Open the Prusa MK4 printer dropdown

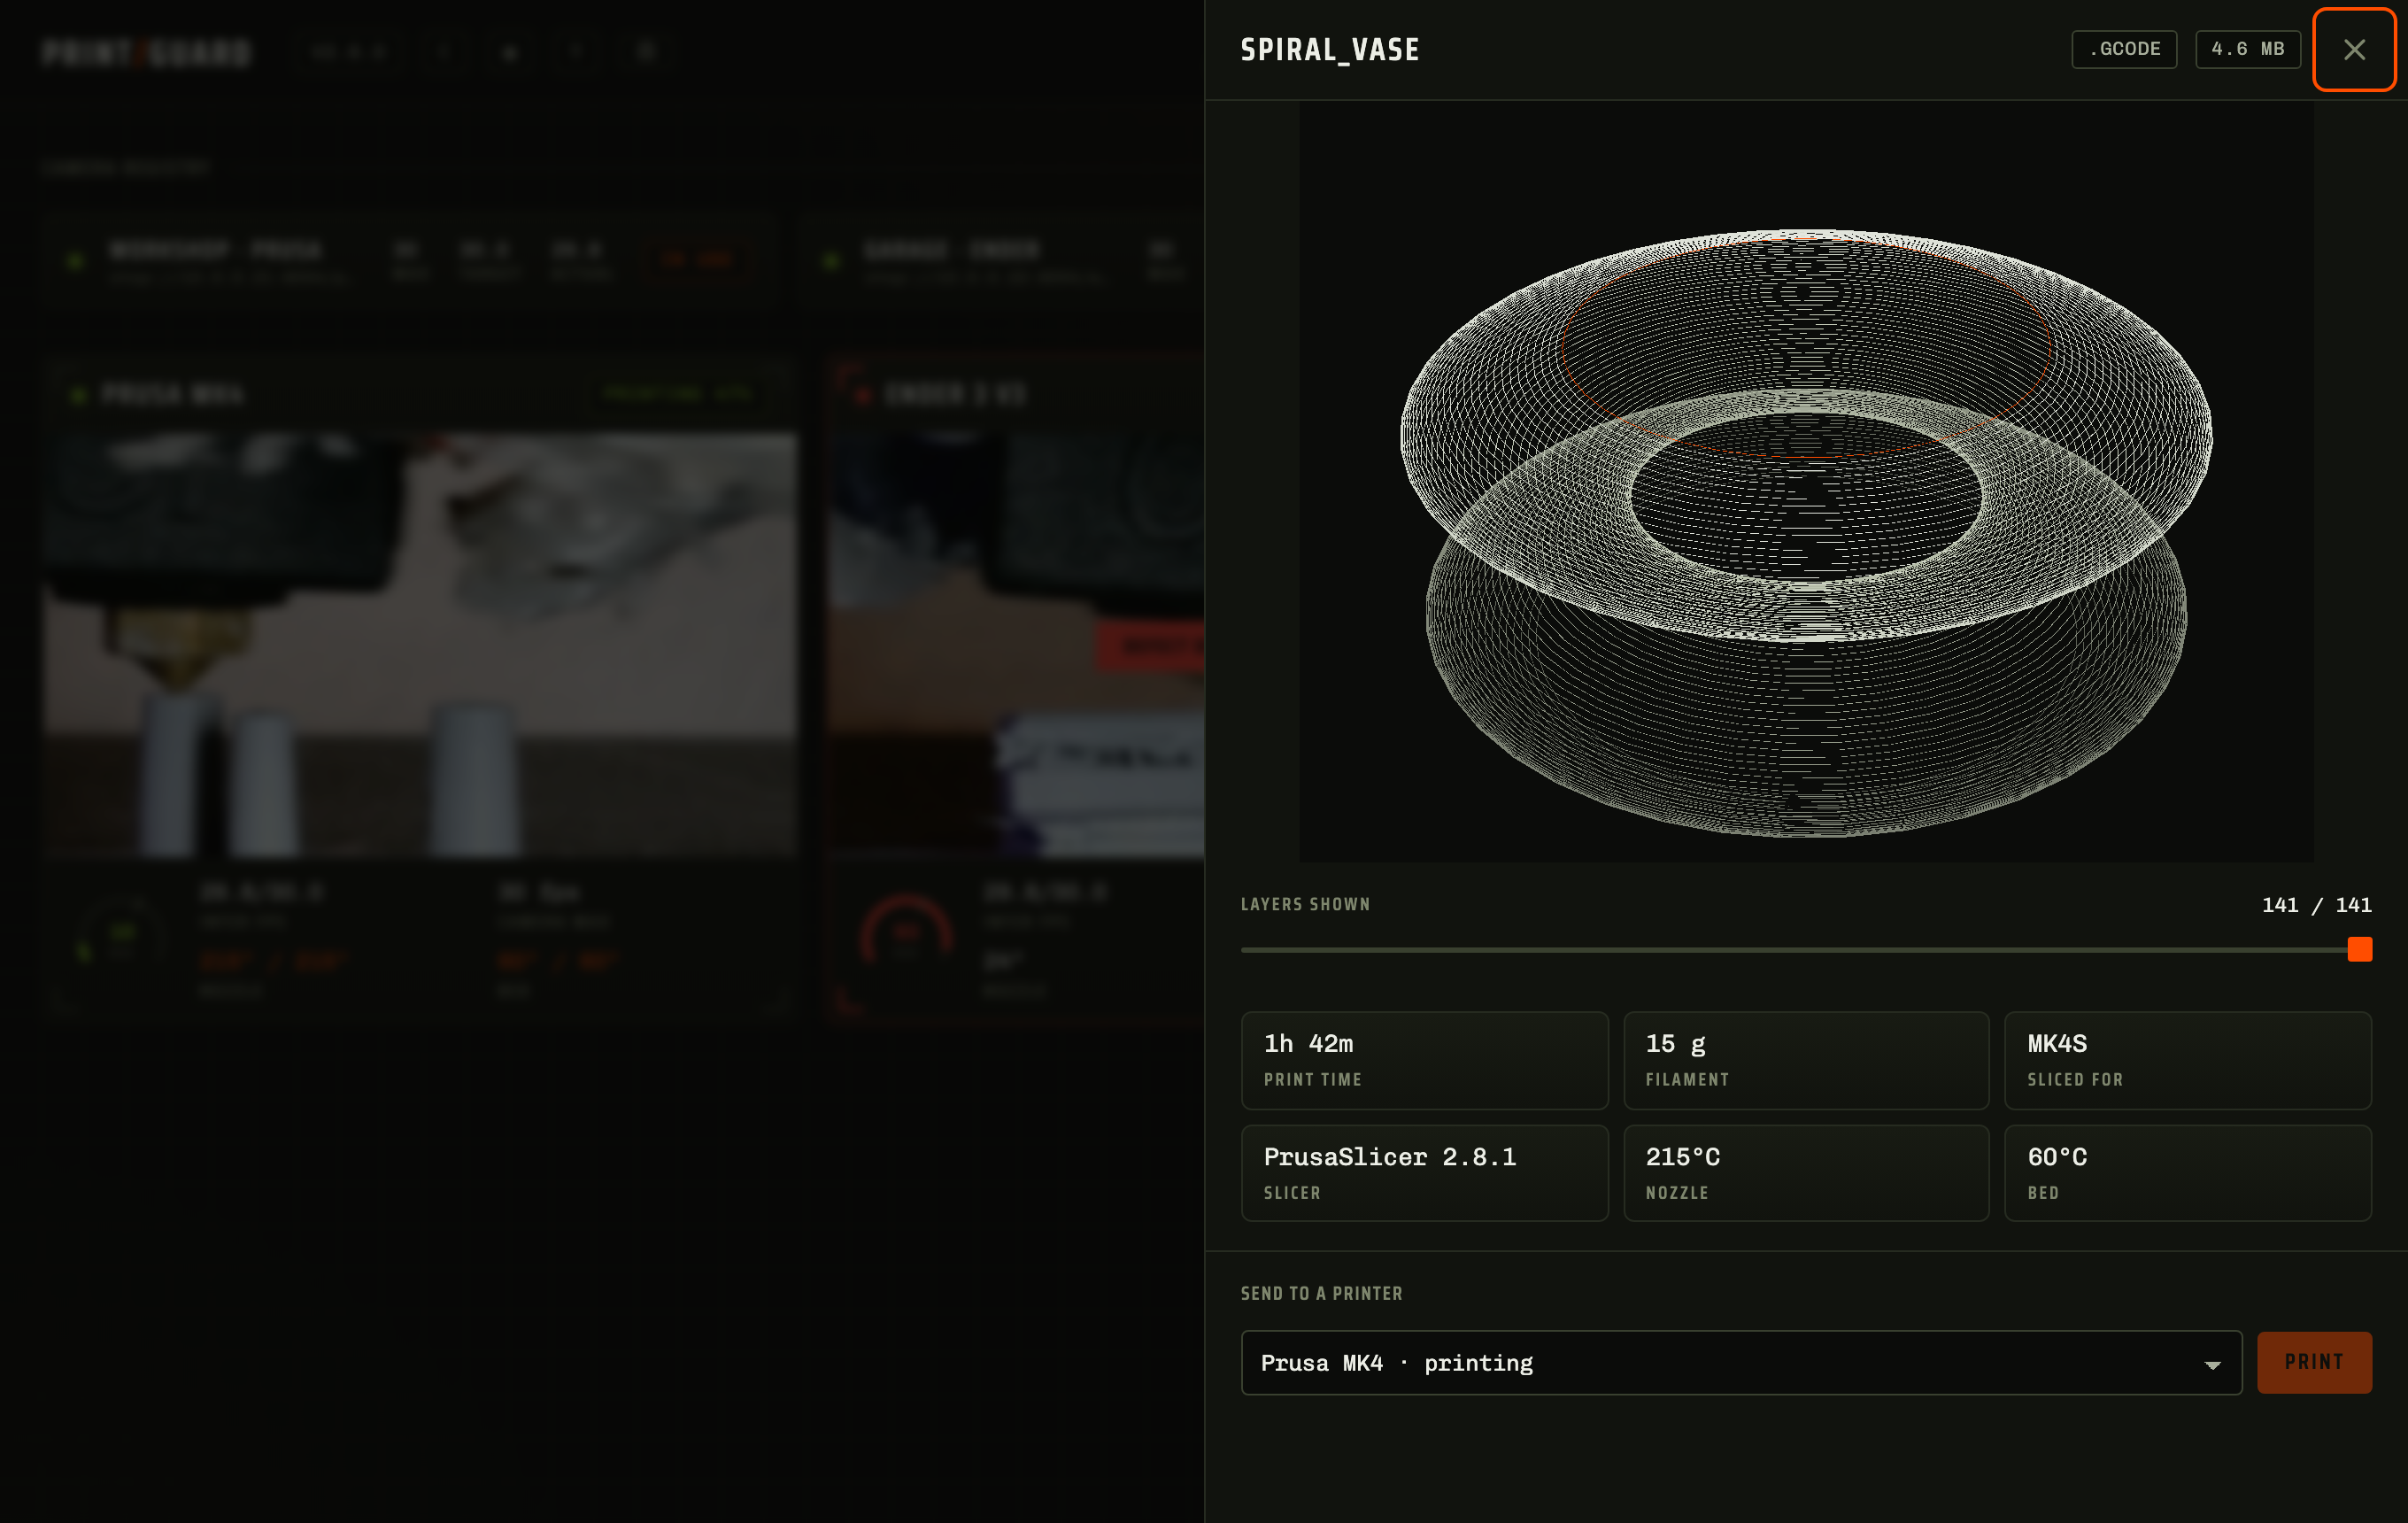1741,1362
